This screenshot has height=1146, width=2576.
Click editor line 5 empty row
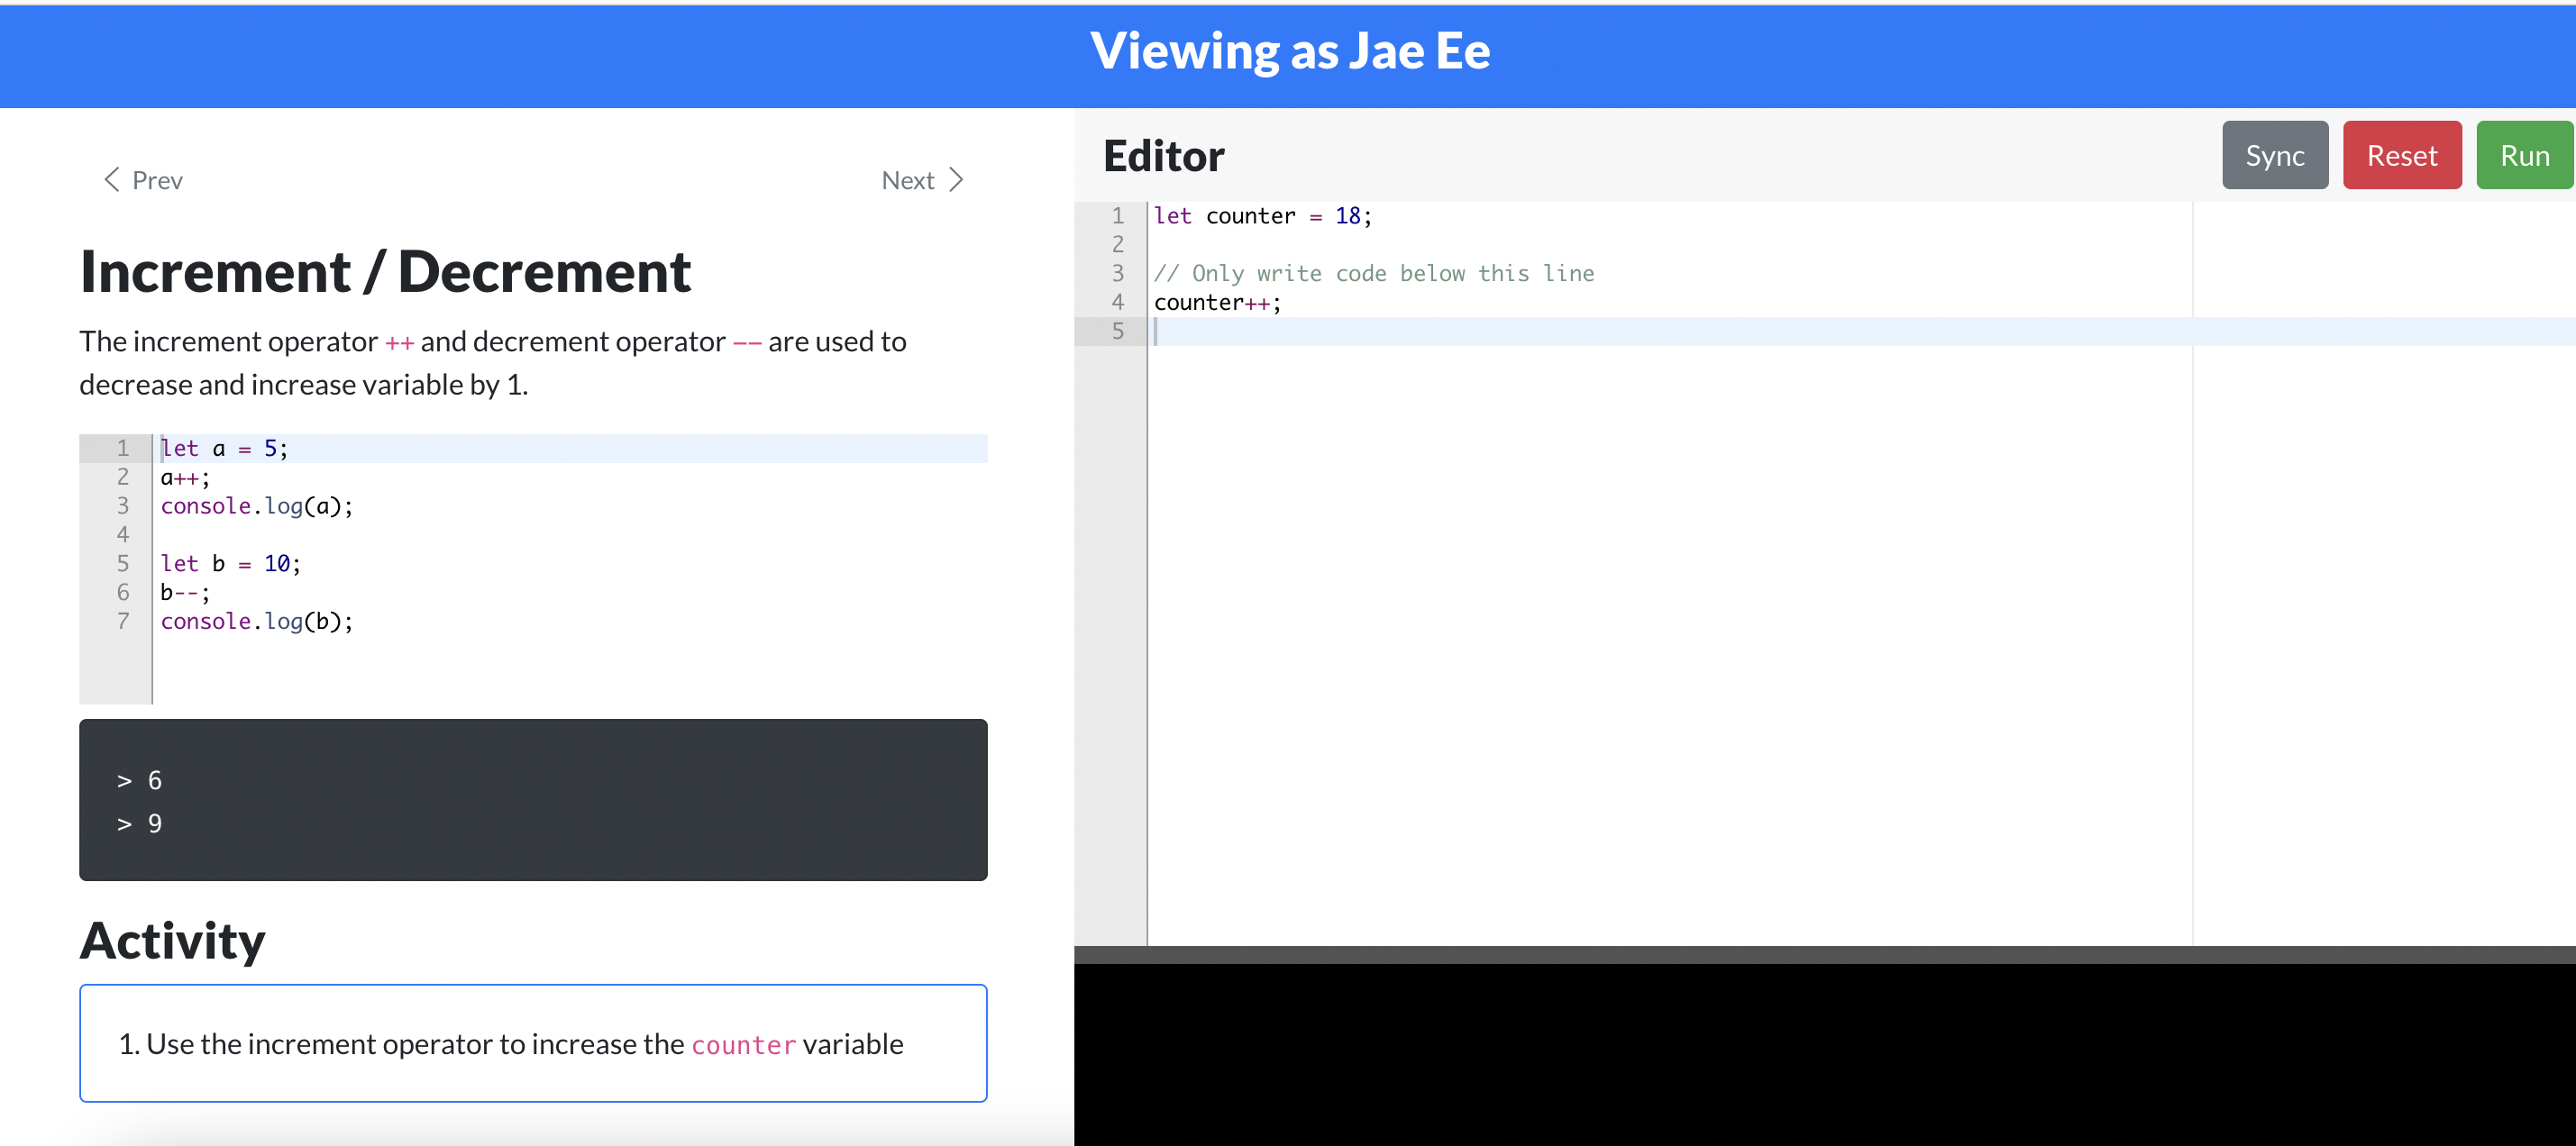tap(1600, 331)
